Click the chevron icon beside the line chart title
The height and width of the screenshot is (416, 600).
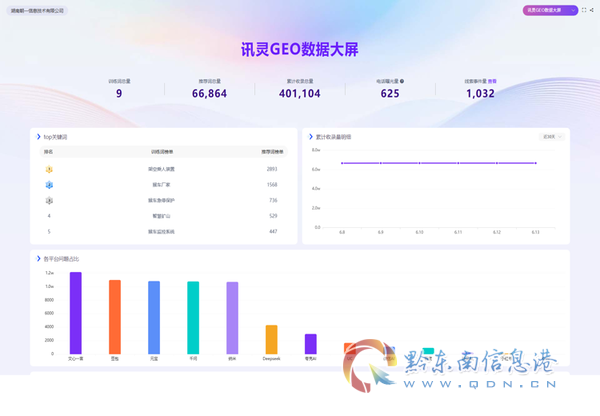click(x=311, y=137)
